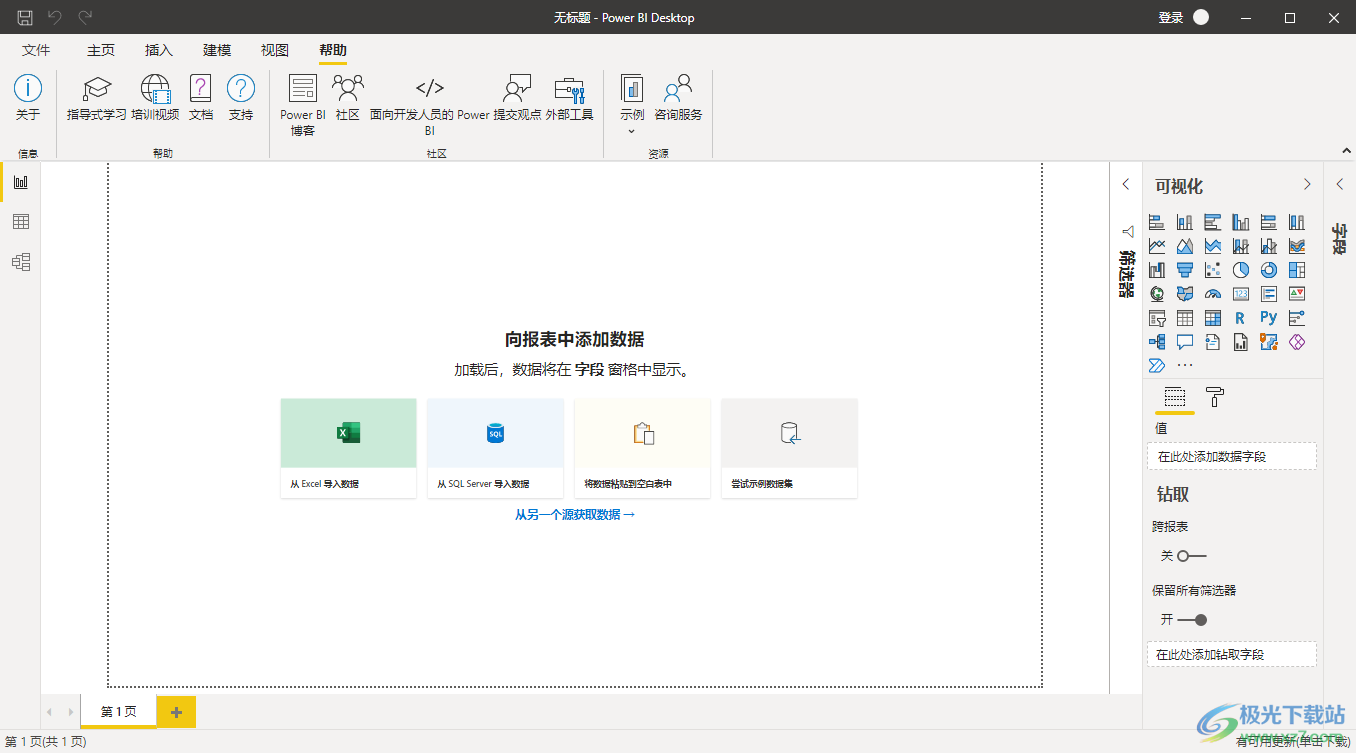Open 咨询服务 consulting services
The height and width of the screenshot is (753, 1356).
[x=678, y=98]
